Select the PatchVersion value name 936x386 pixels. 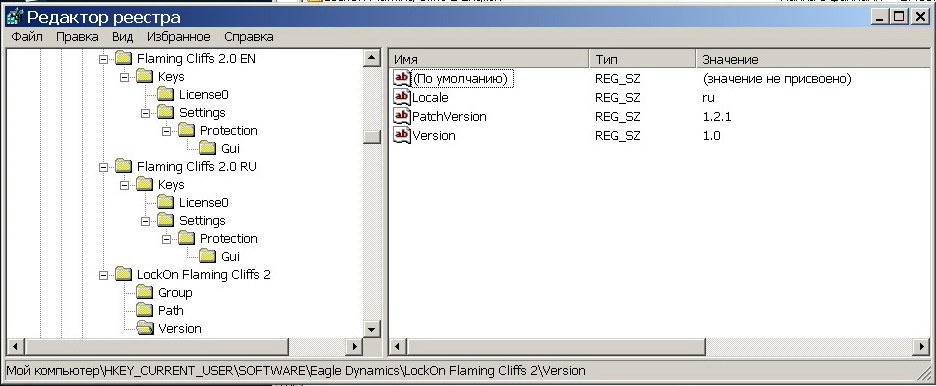[449, 117]
